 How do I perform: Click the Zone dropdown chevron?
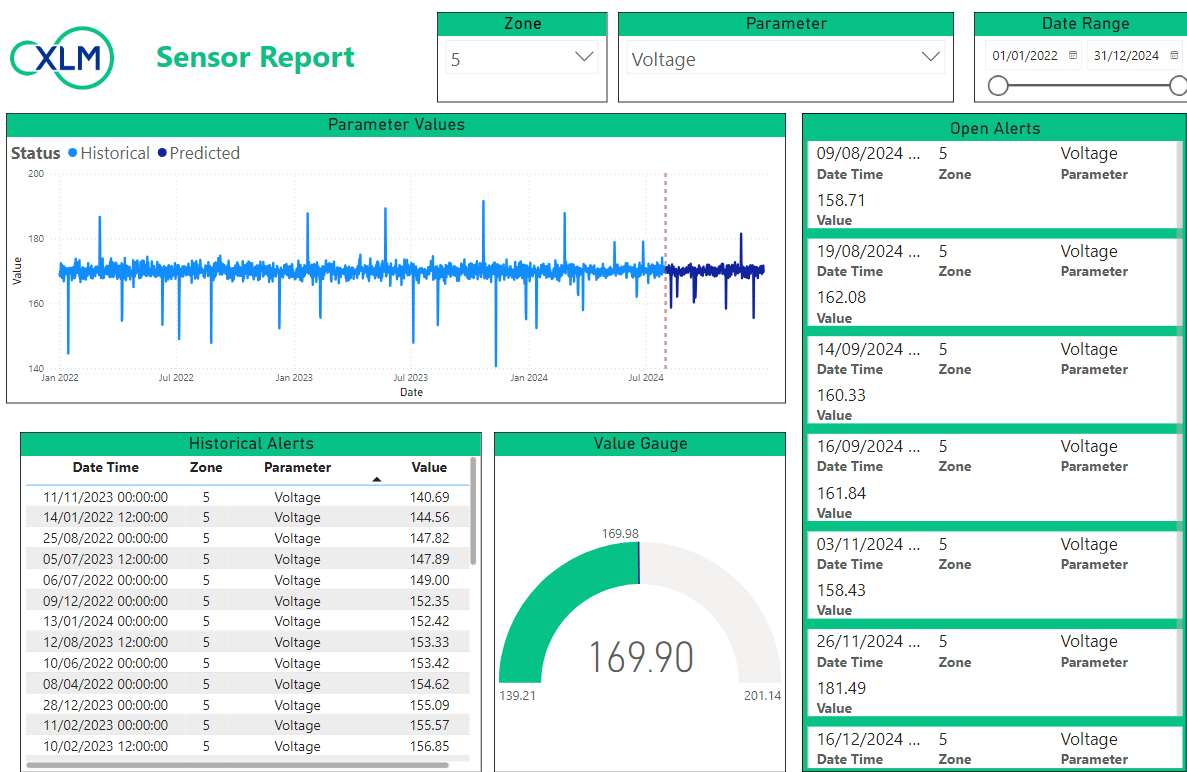584,57
